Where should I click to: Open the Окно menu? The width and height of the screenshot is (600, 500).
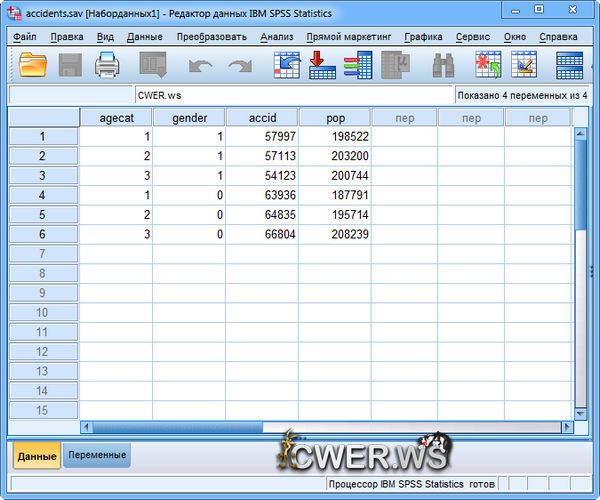tap(515, 37)
